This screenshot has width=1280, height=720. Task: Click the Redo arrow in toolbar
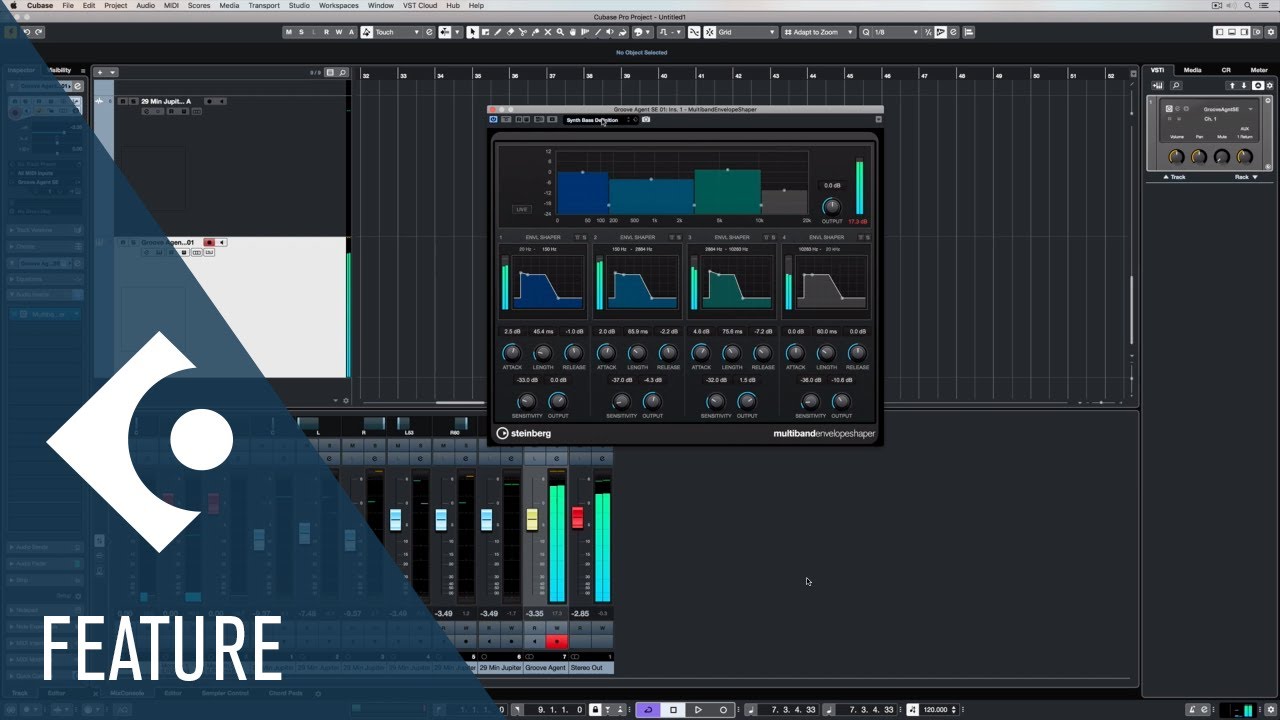39,32
